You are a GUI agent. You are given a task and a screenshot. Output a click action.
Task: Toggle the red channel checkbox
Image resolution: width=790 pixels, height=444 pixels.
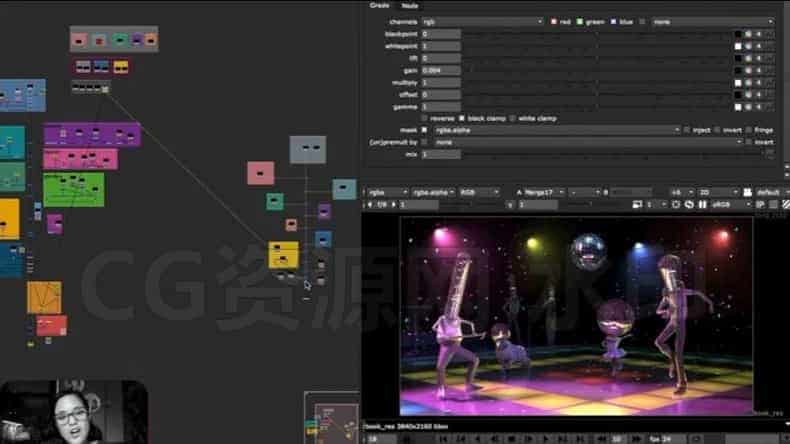point(554,22)
